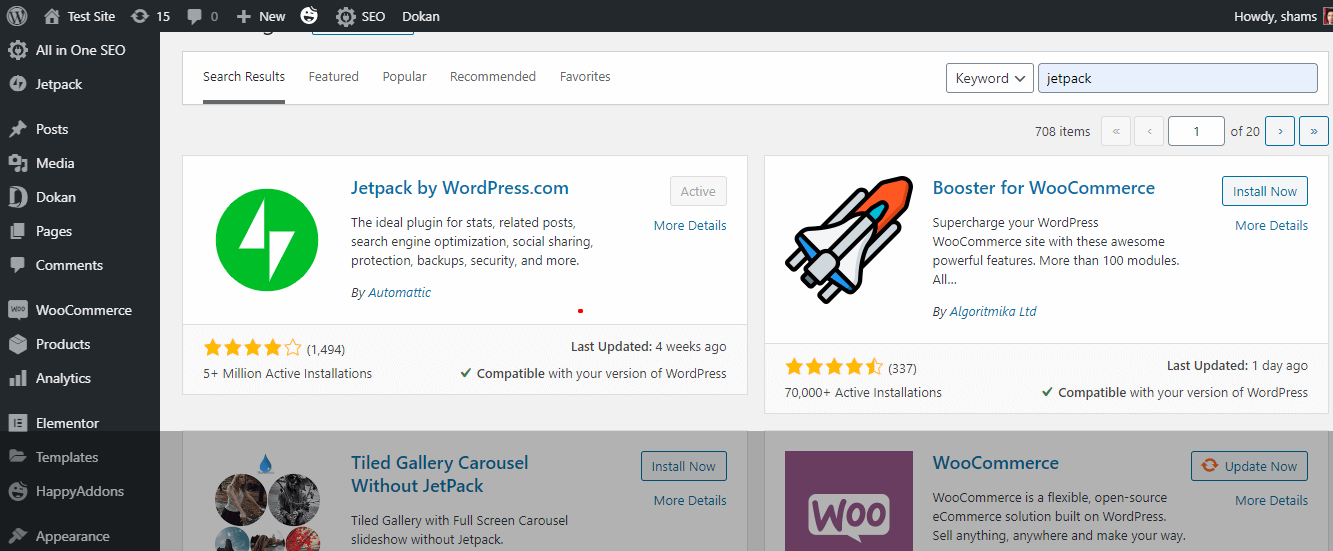
Task: Click the round face icon in admin bar
Action: [x=310, y=16]
